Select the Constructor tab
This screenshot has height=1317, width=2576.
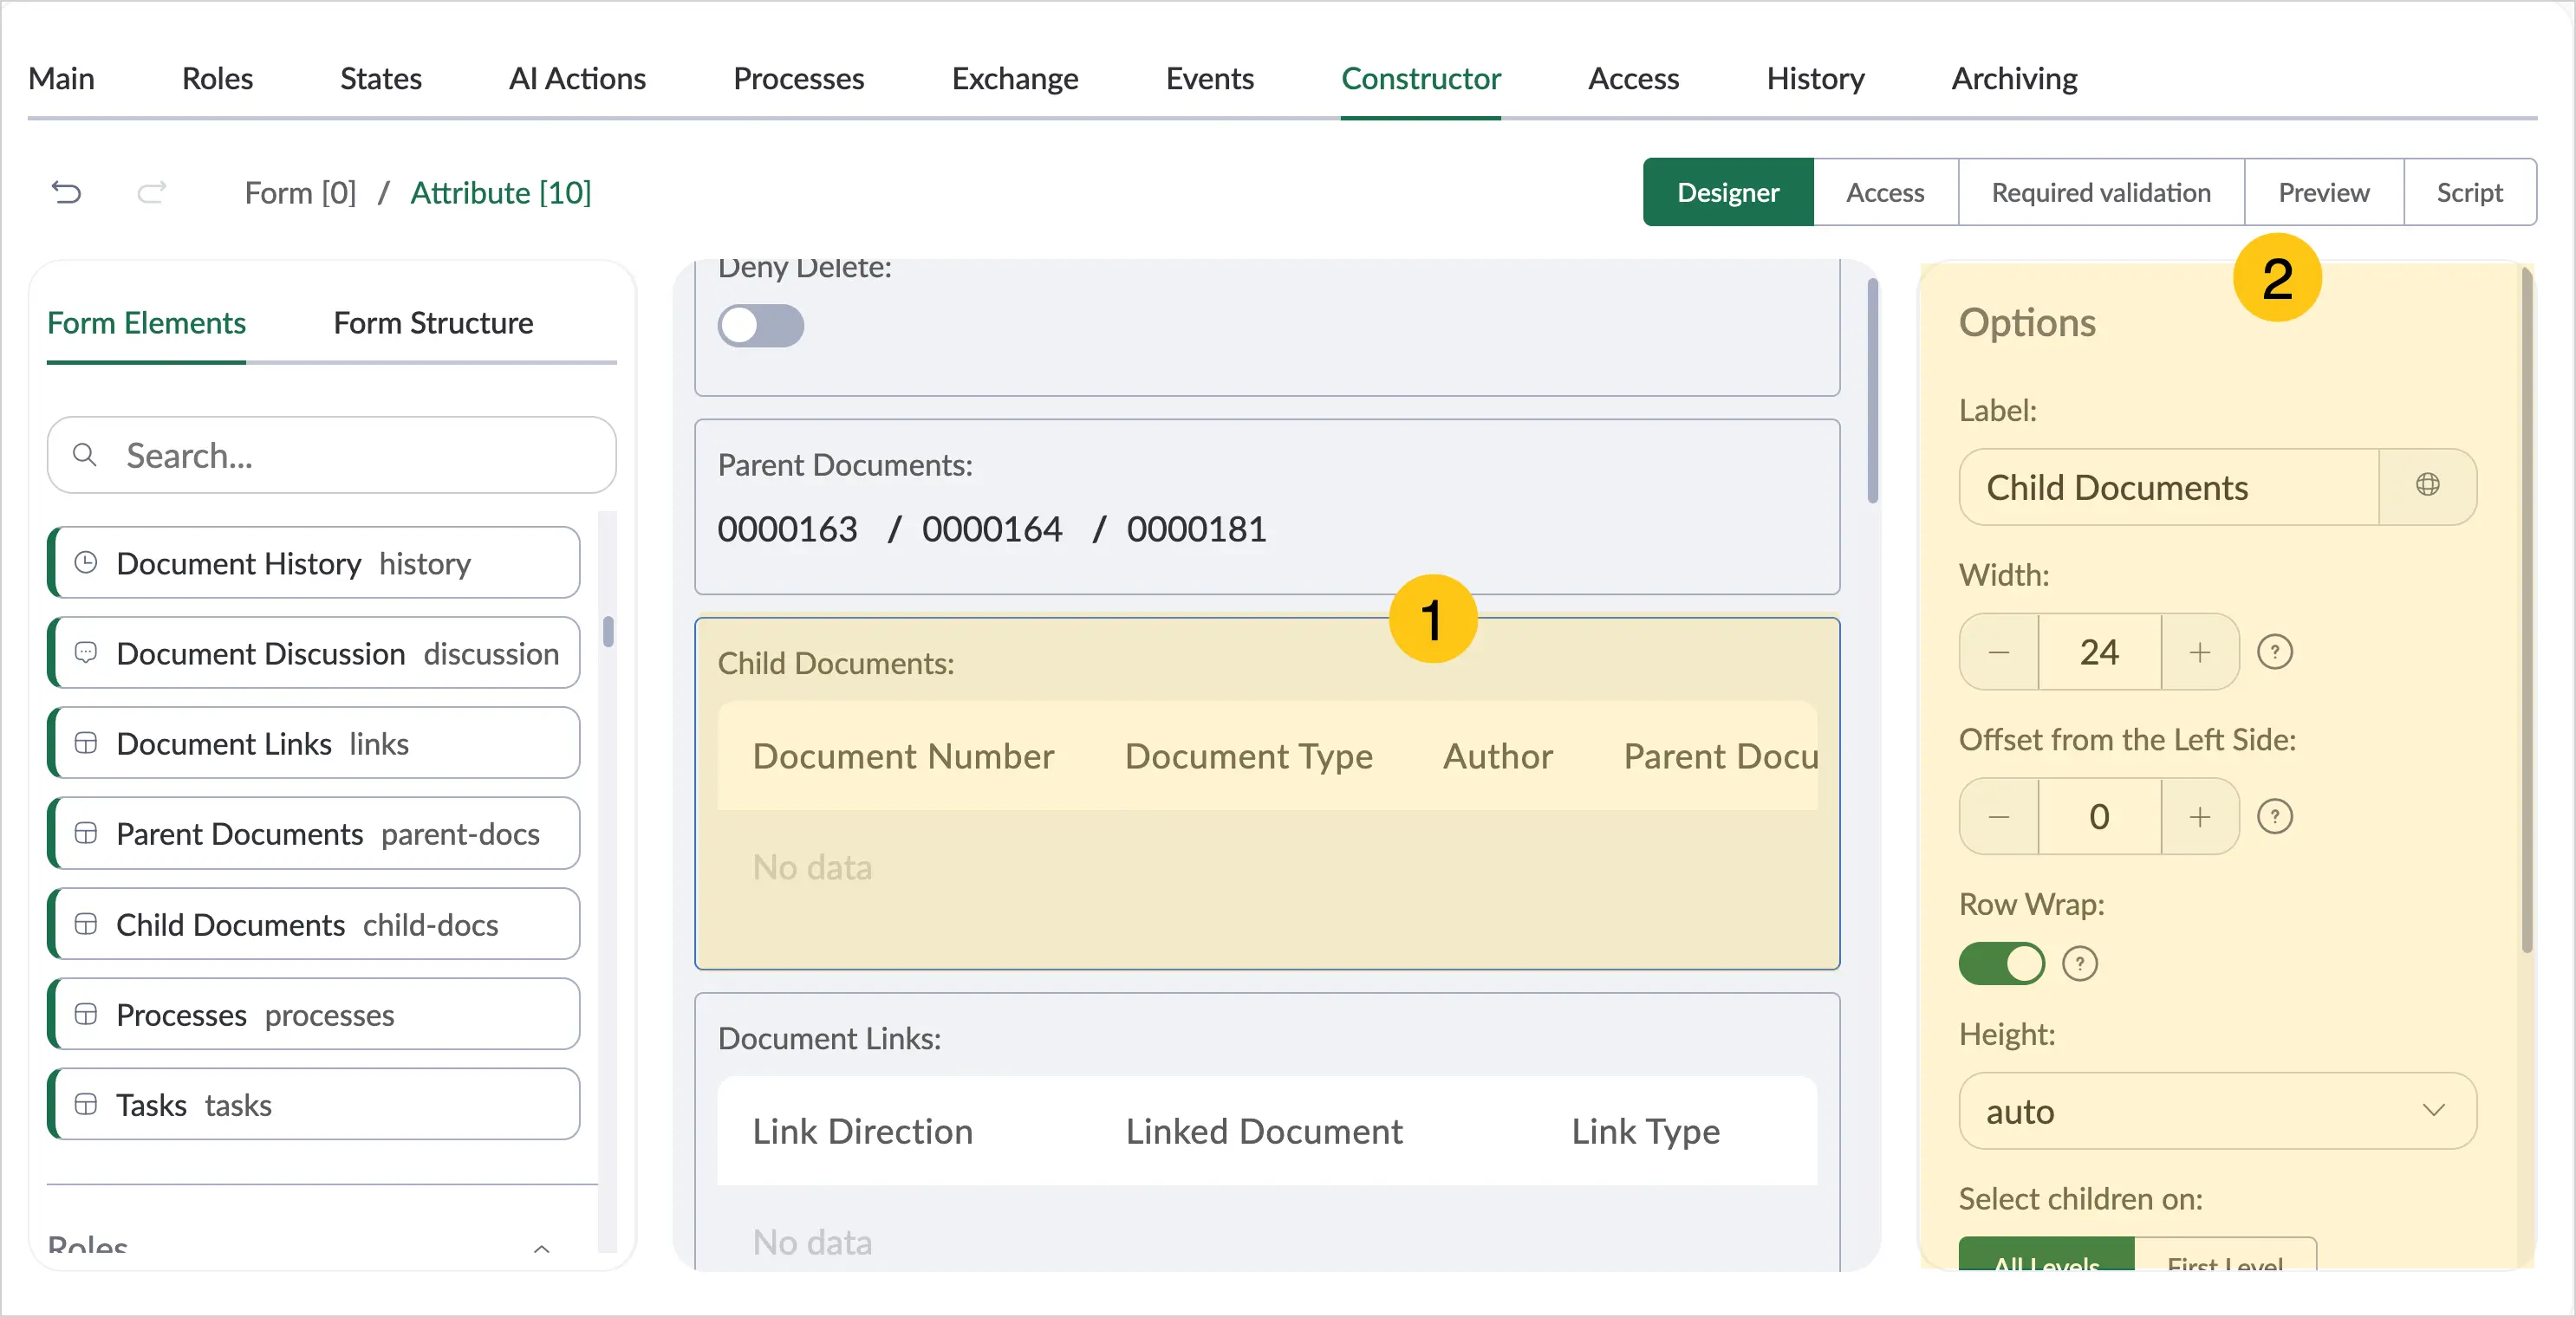(x=1421, y=78)
